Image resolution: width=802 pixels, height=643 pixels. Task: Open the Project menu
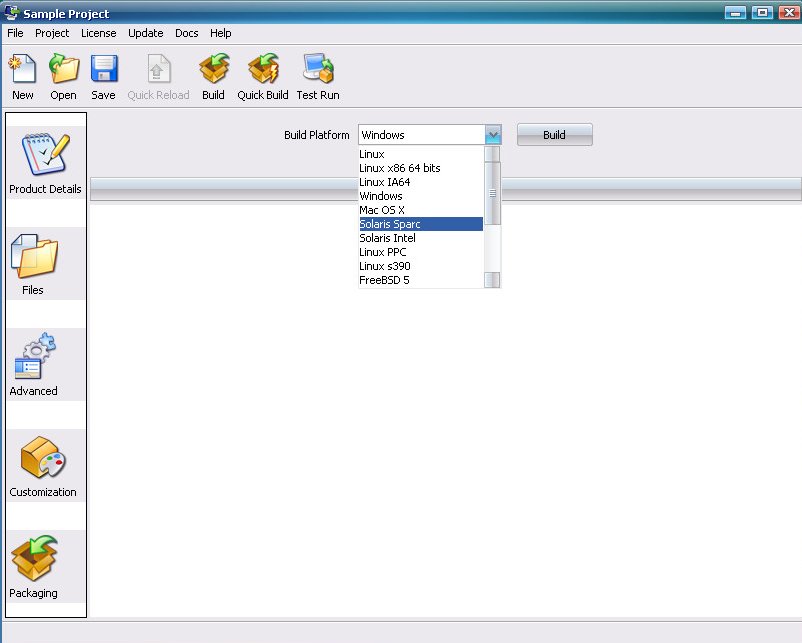52,33
